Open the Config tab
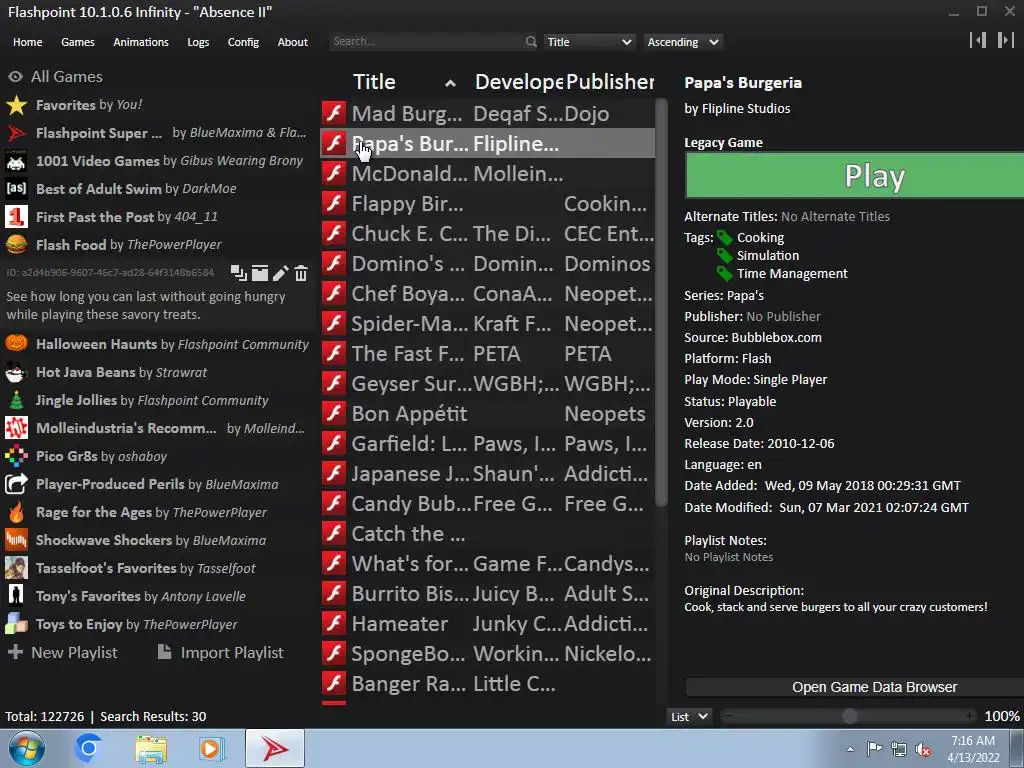 coord(243,42)
